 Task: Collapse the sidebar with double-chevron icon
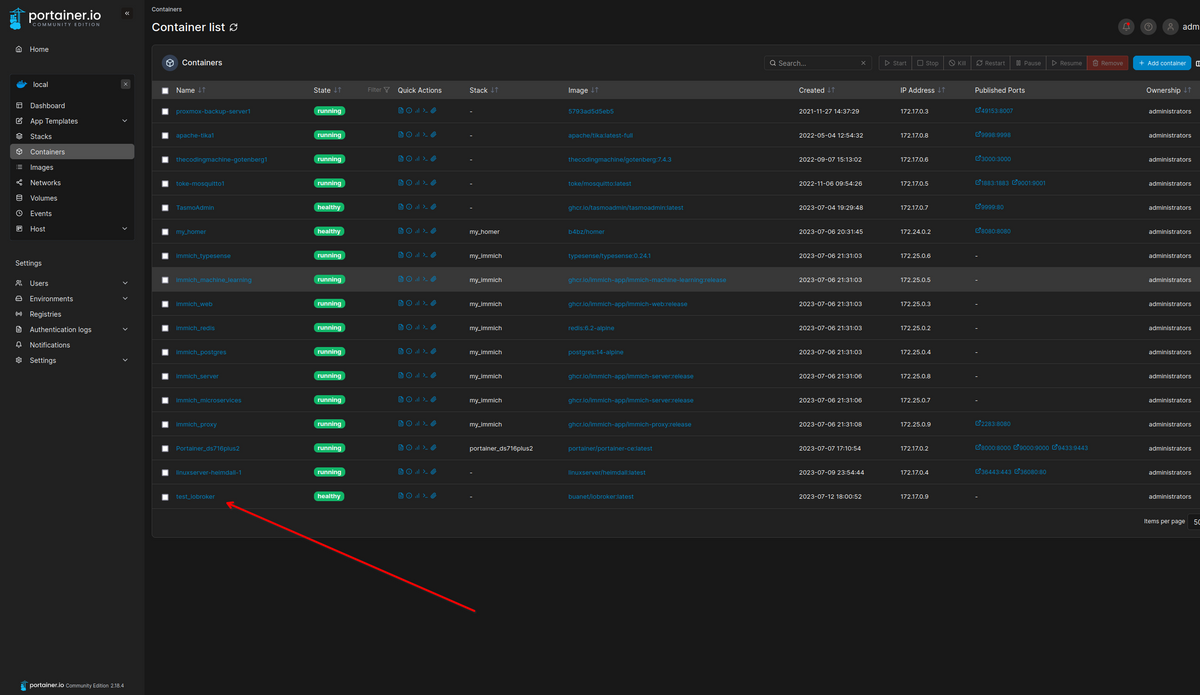click(x=127, y=14)
